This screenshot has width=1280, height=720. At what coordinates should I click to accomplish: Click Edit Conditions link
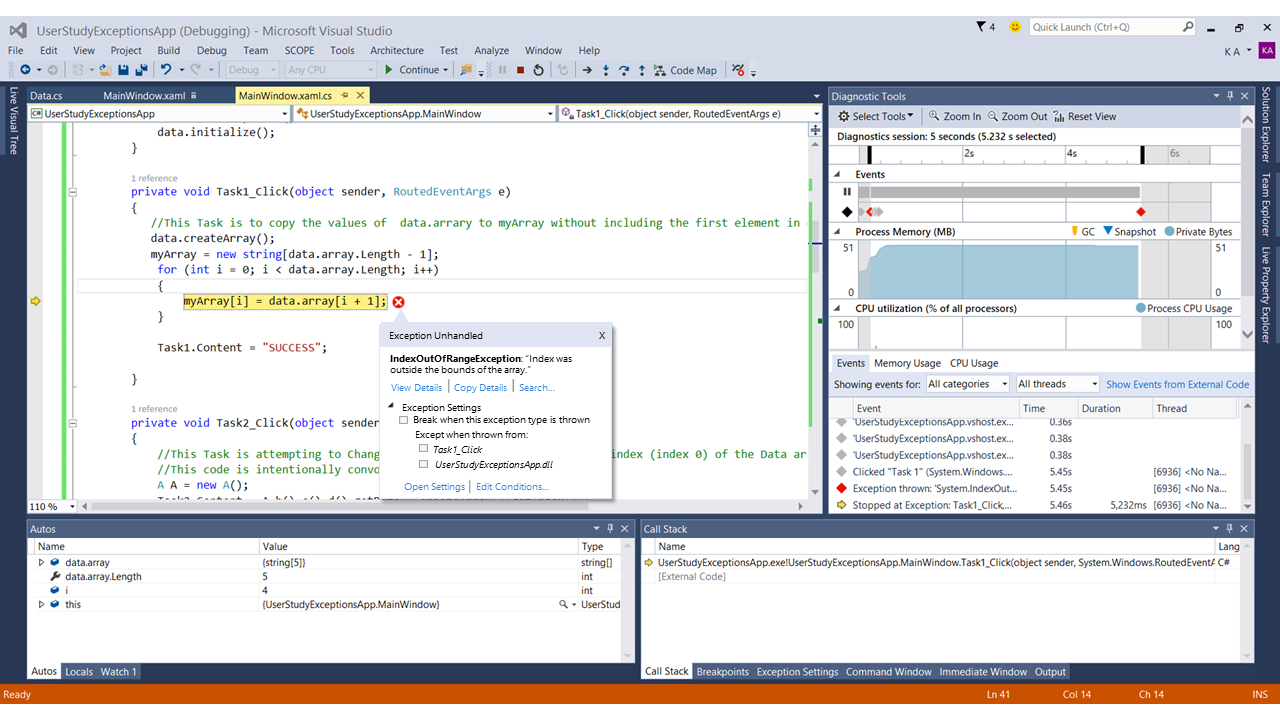click(x=512, y=487)
